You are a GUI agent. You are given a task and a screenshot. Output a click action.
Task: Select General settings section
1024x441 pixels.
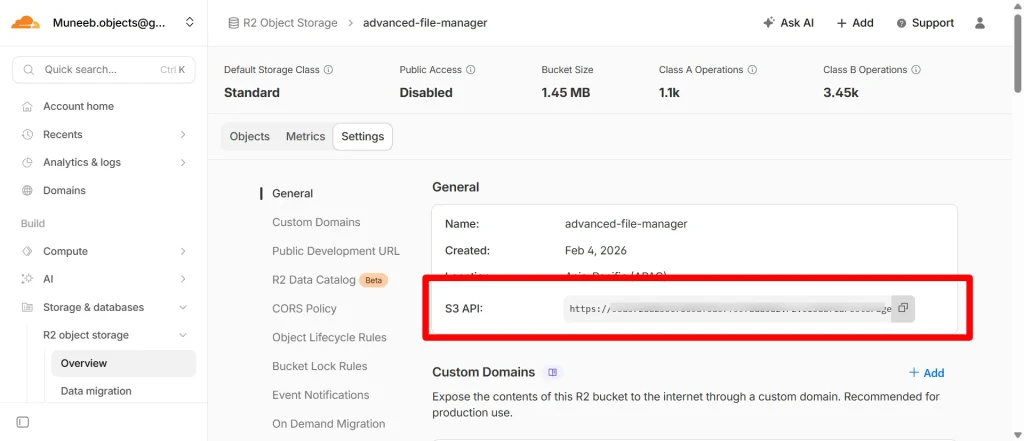click(x=293, y=193)
